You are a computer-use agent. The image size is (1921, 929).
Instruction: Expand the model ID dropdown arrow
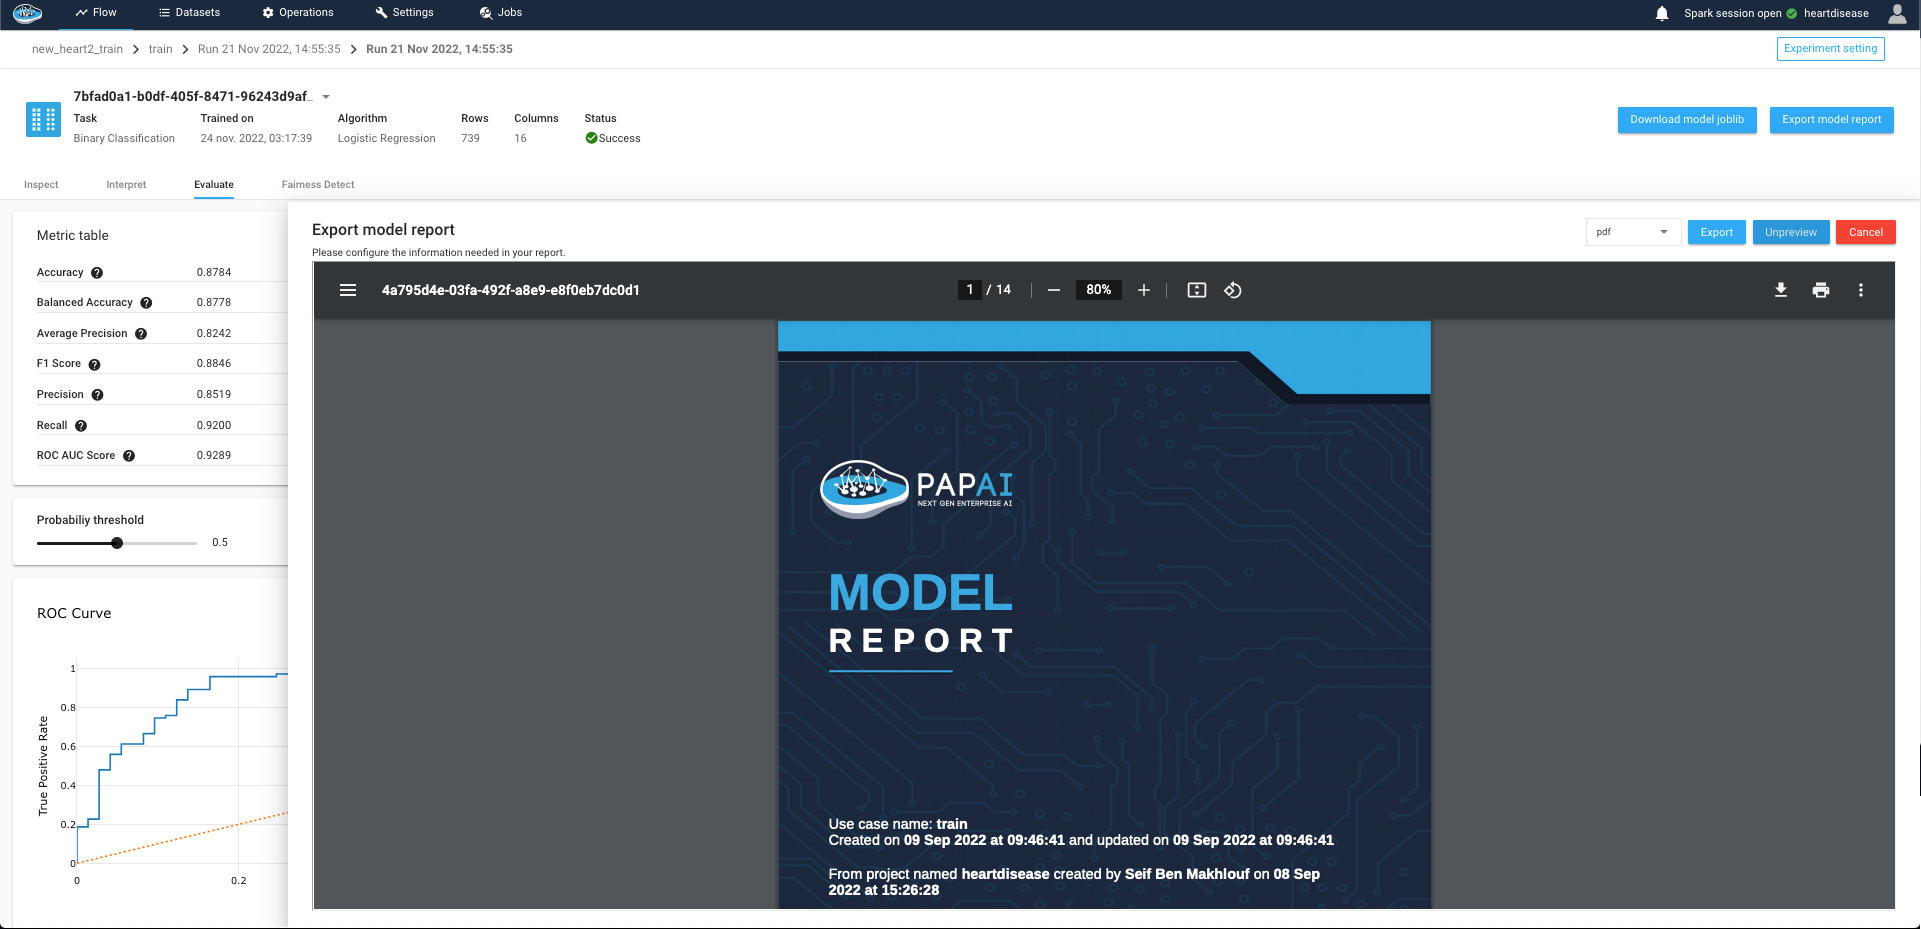[326, 97]
